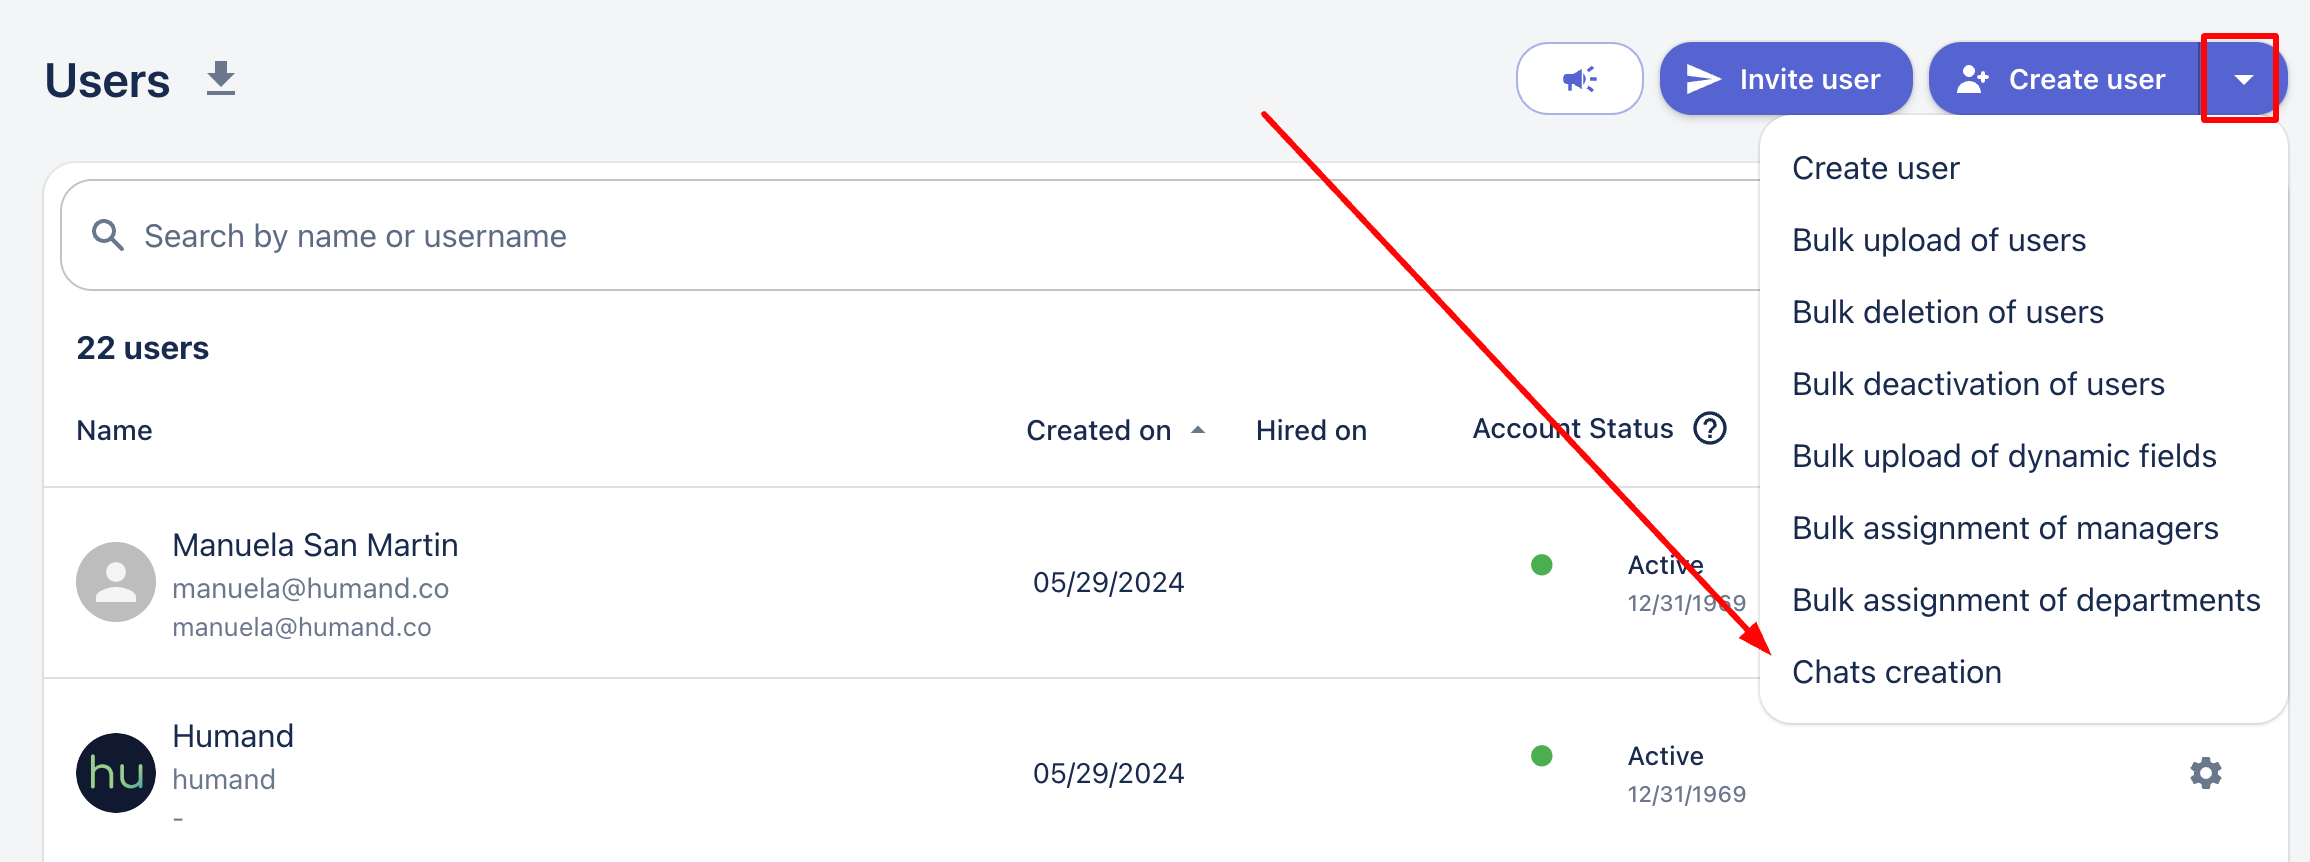Select Create user from dropdown menu
2310x862 pixels.
1875,168
